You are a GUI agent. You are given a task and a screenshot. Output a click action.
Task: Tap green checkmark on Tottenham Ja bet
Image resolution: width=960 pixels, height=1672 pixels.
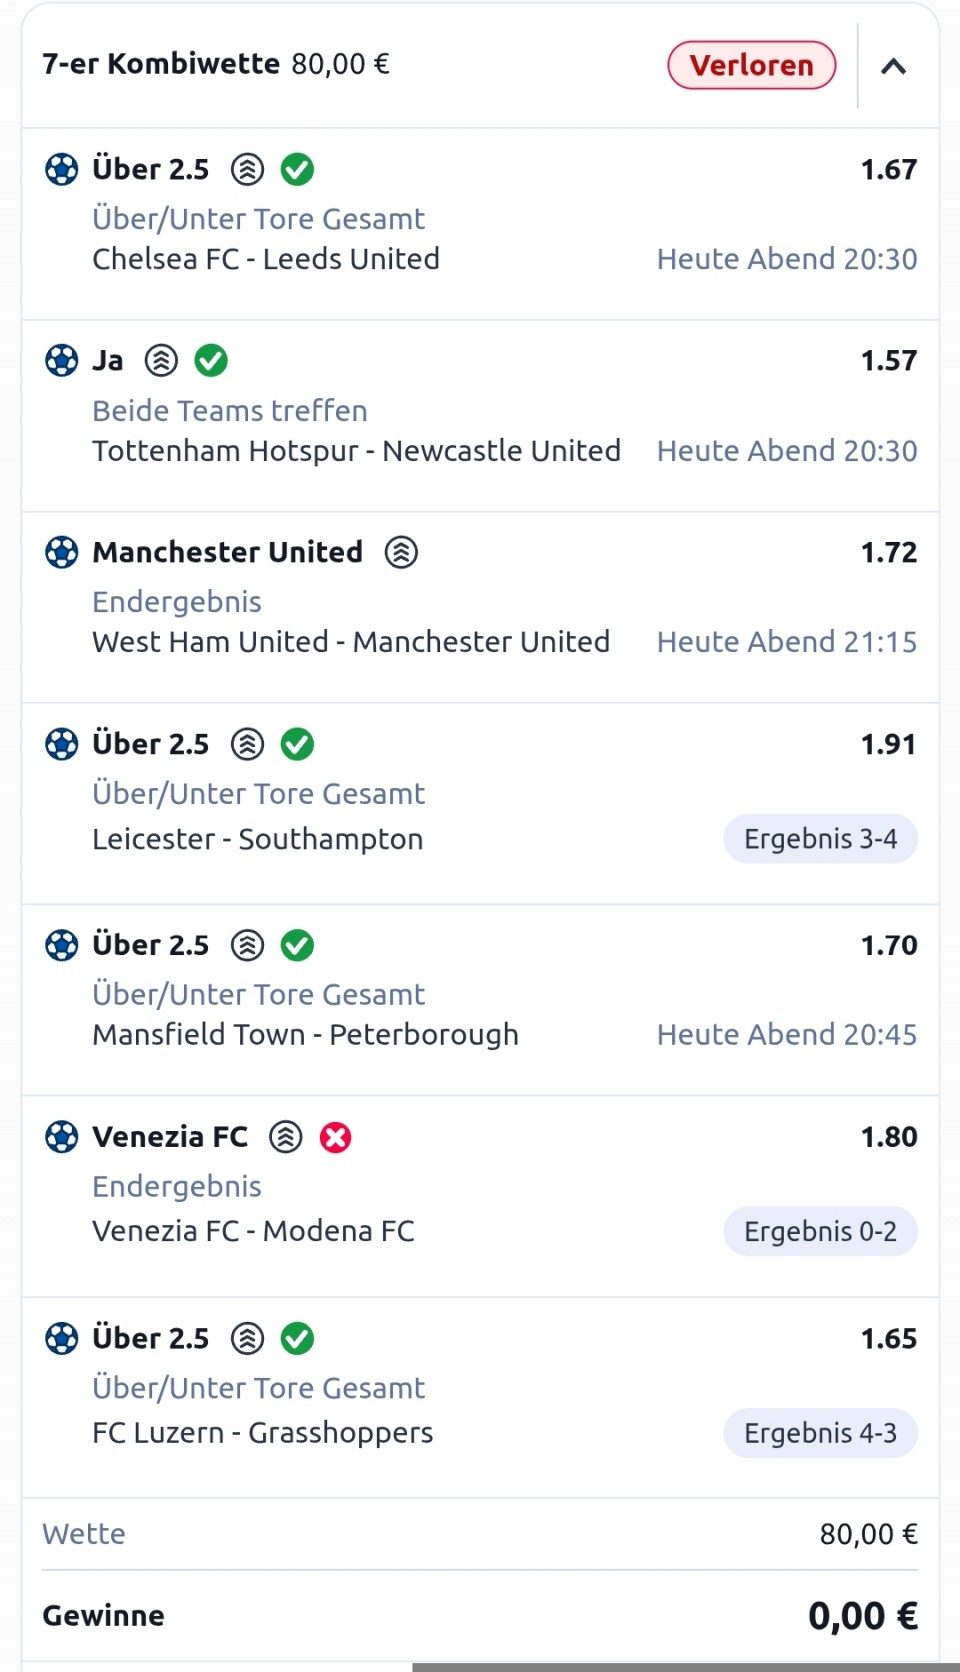(x=211, y=360)
